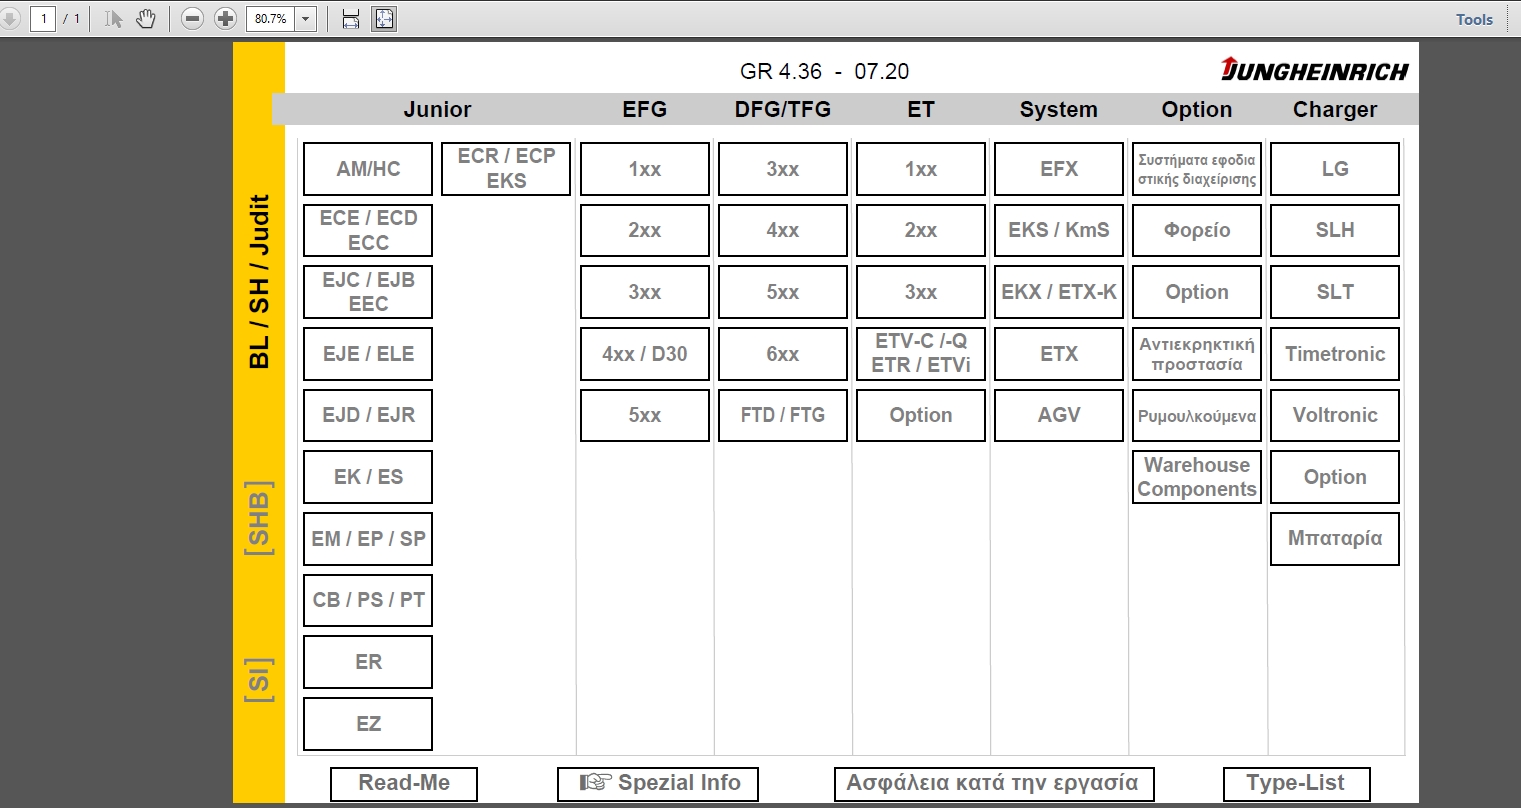Open the Μπαταρία charger section
The height and width of the screenshot is (808, 1521).
(x=1335, y=539)
